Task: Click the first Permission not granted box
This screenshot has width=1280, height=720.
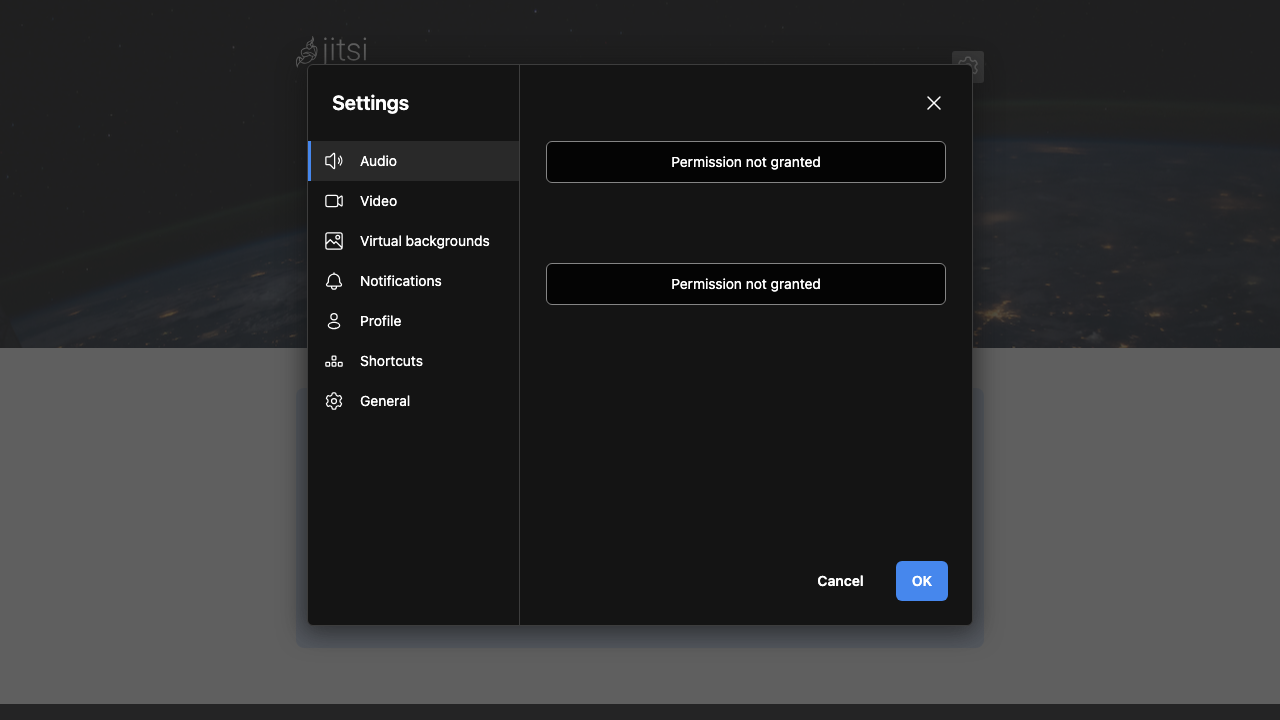Action: coord(746,162)
